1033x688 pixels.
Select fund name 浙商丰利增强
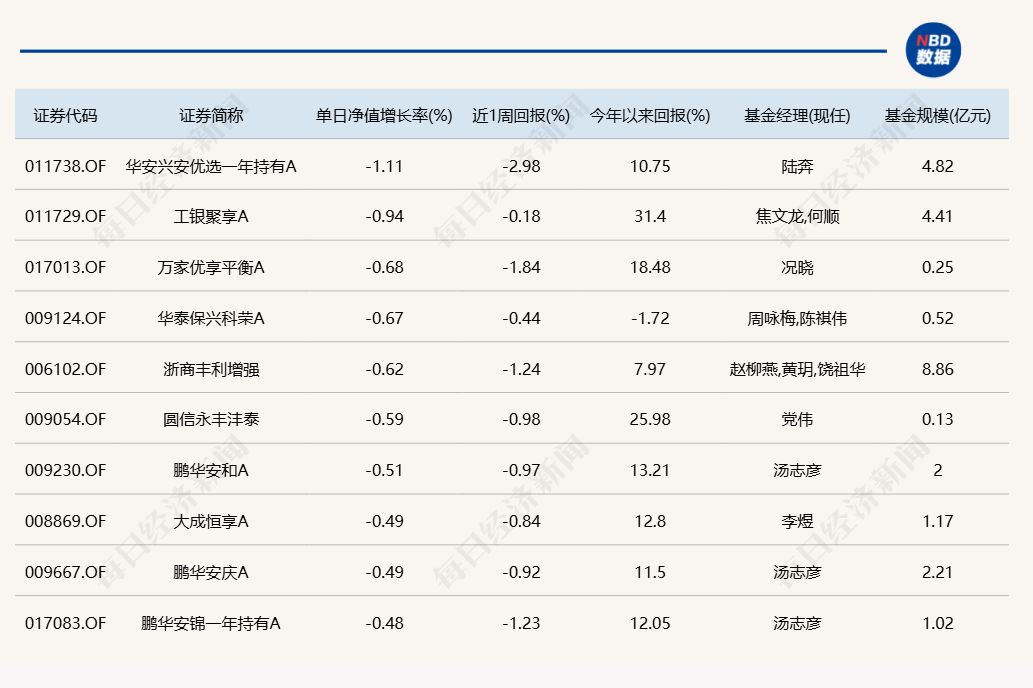click(211, 369)
